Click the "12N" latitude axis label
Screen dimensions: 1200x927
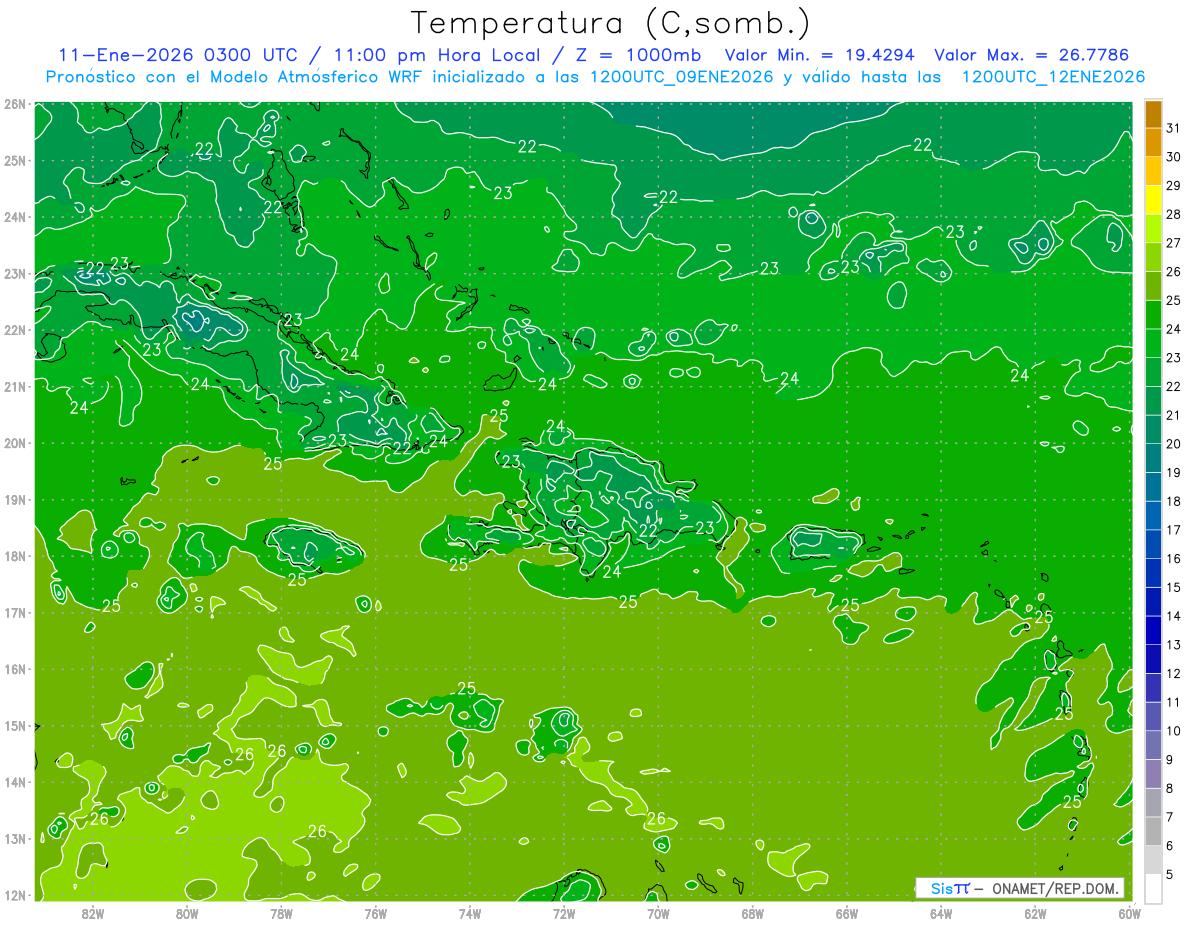coord(14,895)
